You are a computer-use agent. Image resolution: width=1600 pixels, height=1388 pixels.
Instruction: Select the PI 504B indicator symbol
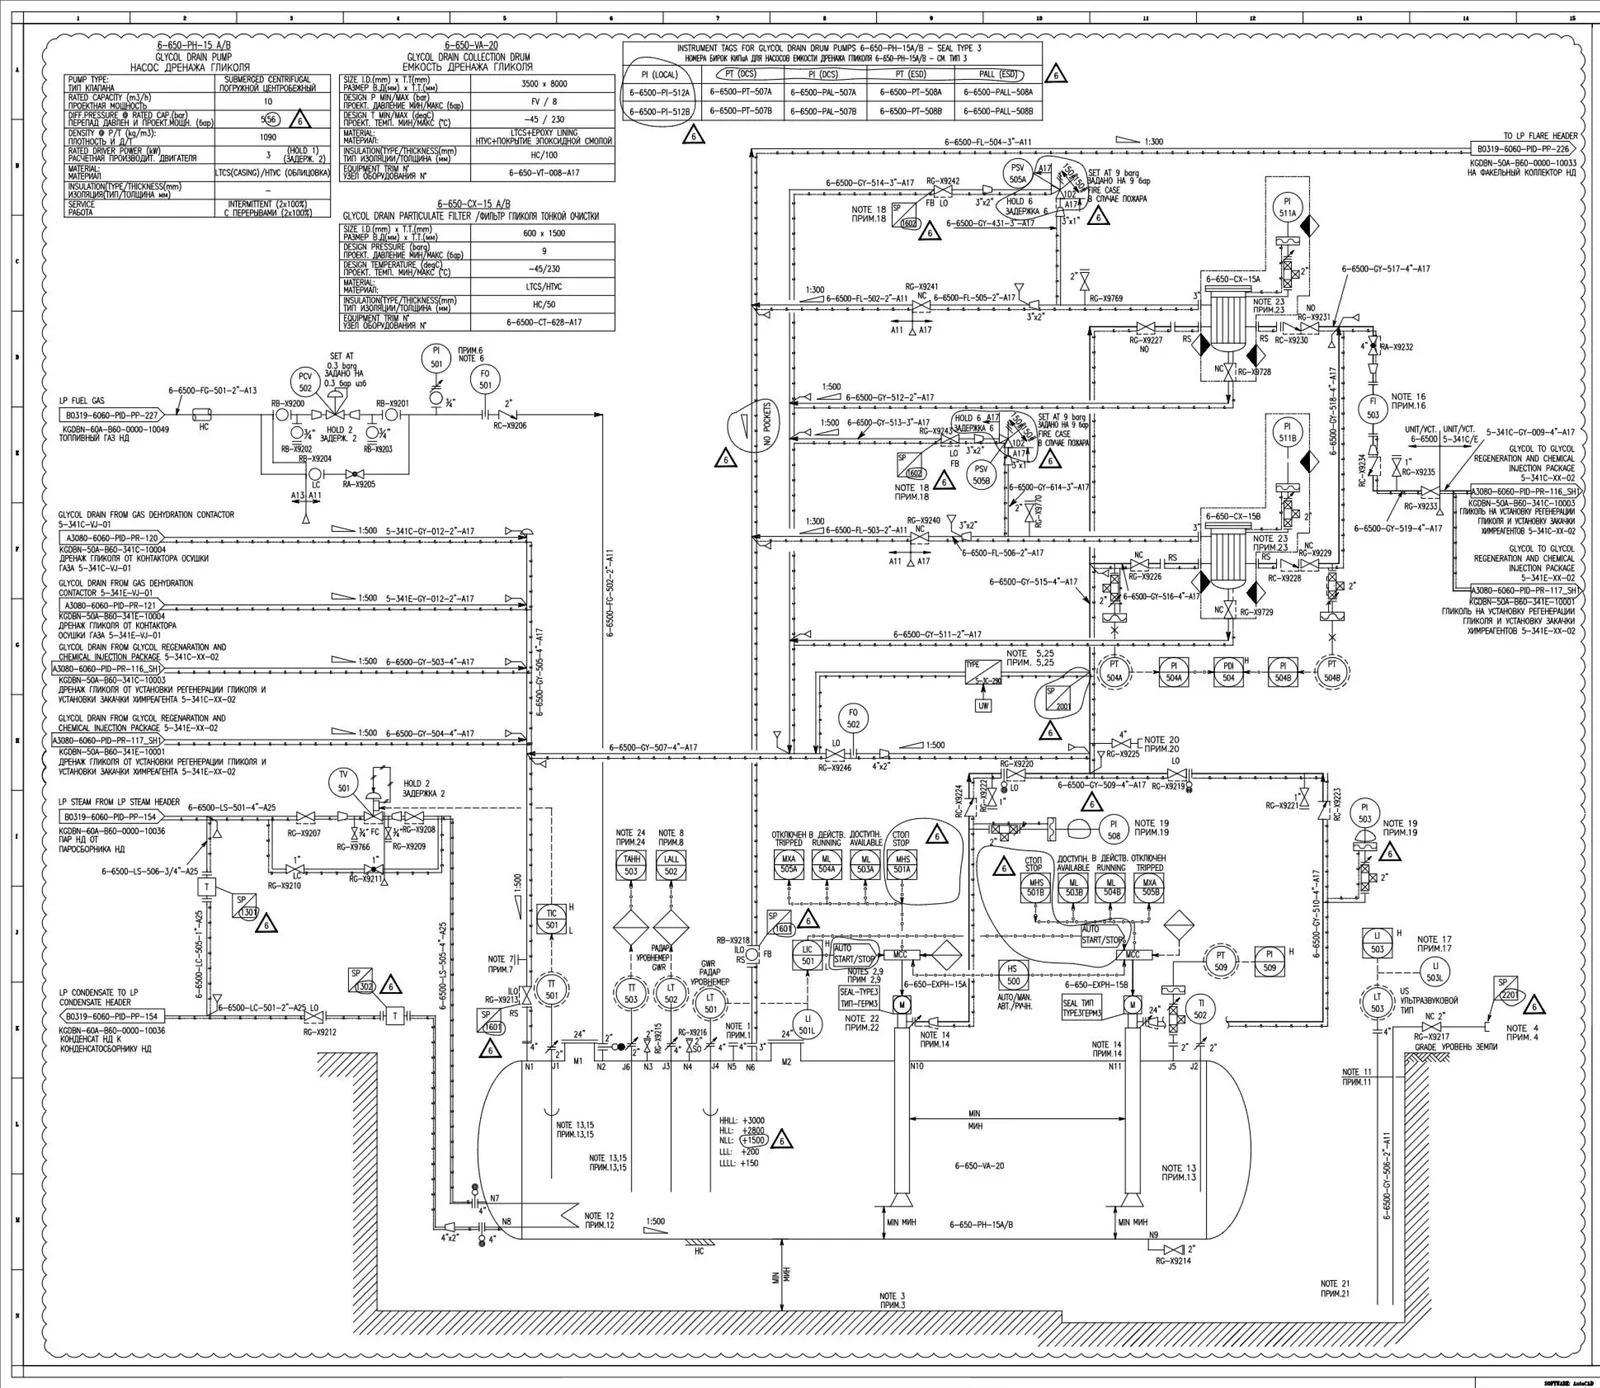pyautogui.click(x=1282, y=672)
